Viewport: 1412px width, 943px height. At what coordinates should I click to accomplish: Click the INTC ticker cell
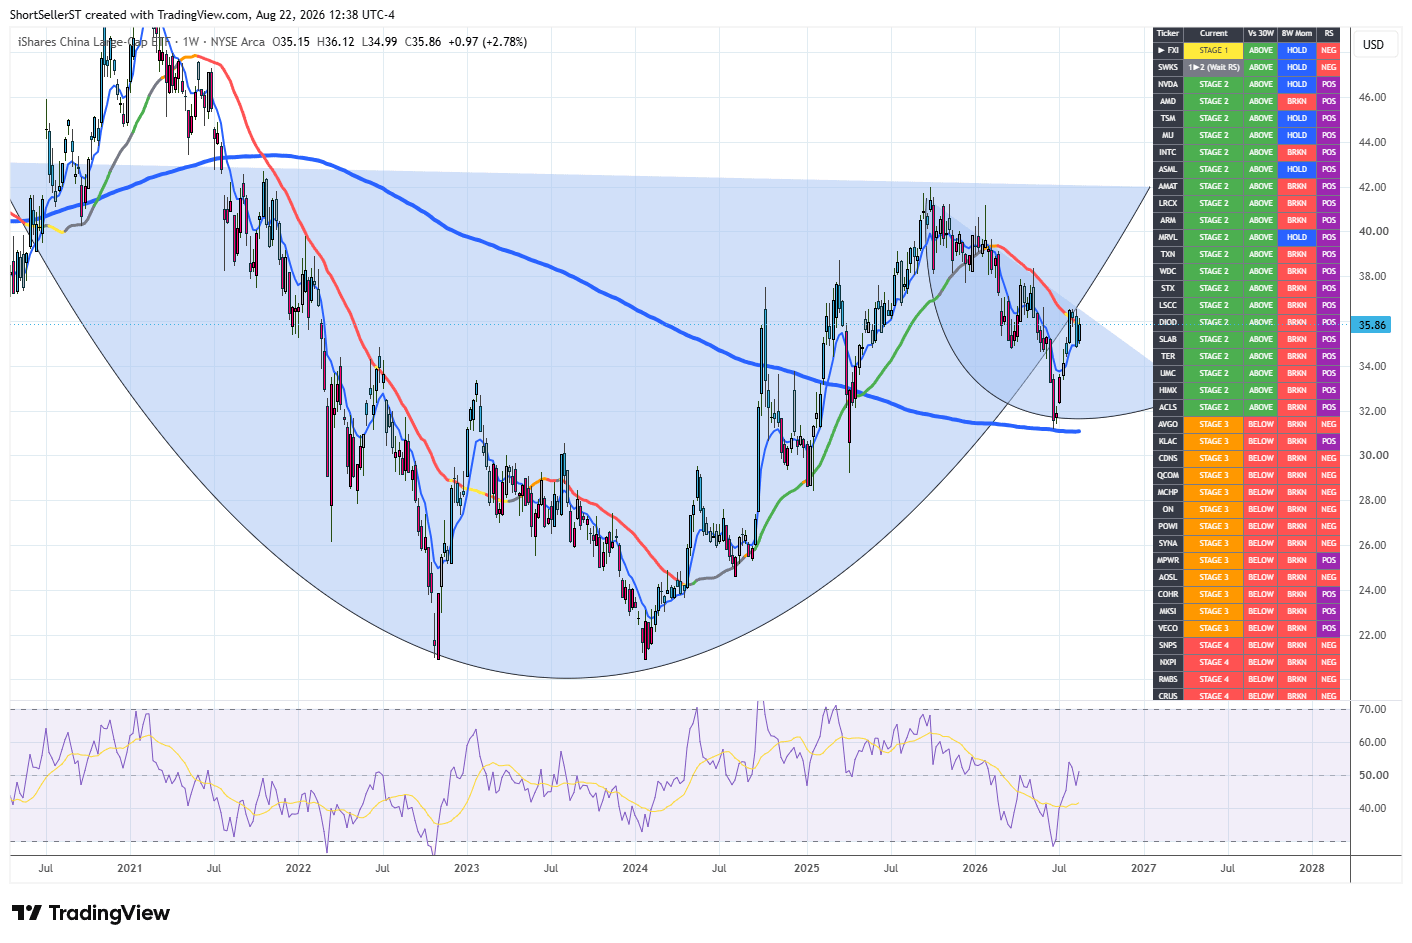tap(1168, 152)
